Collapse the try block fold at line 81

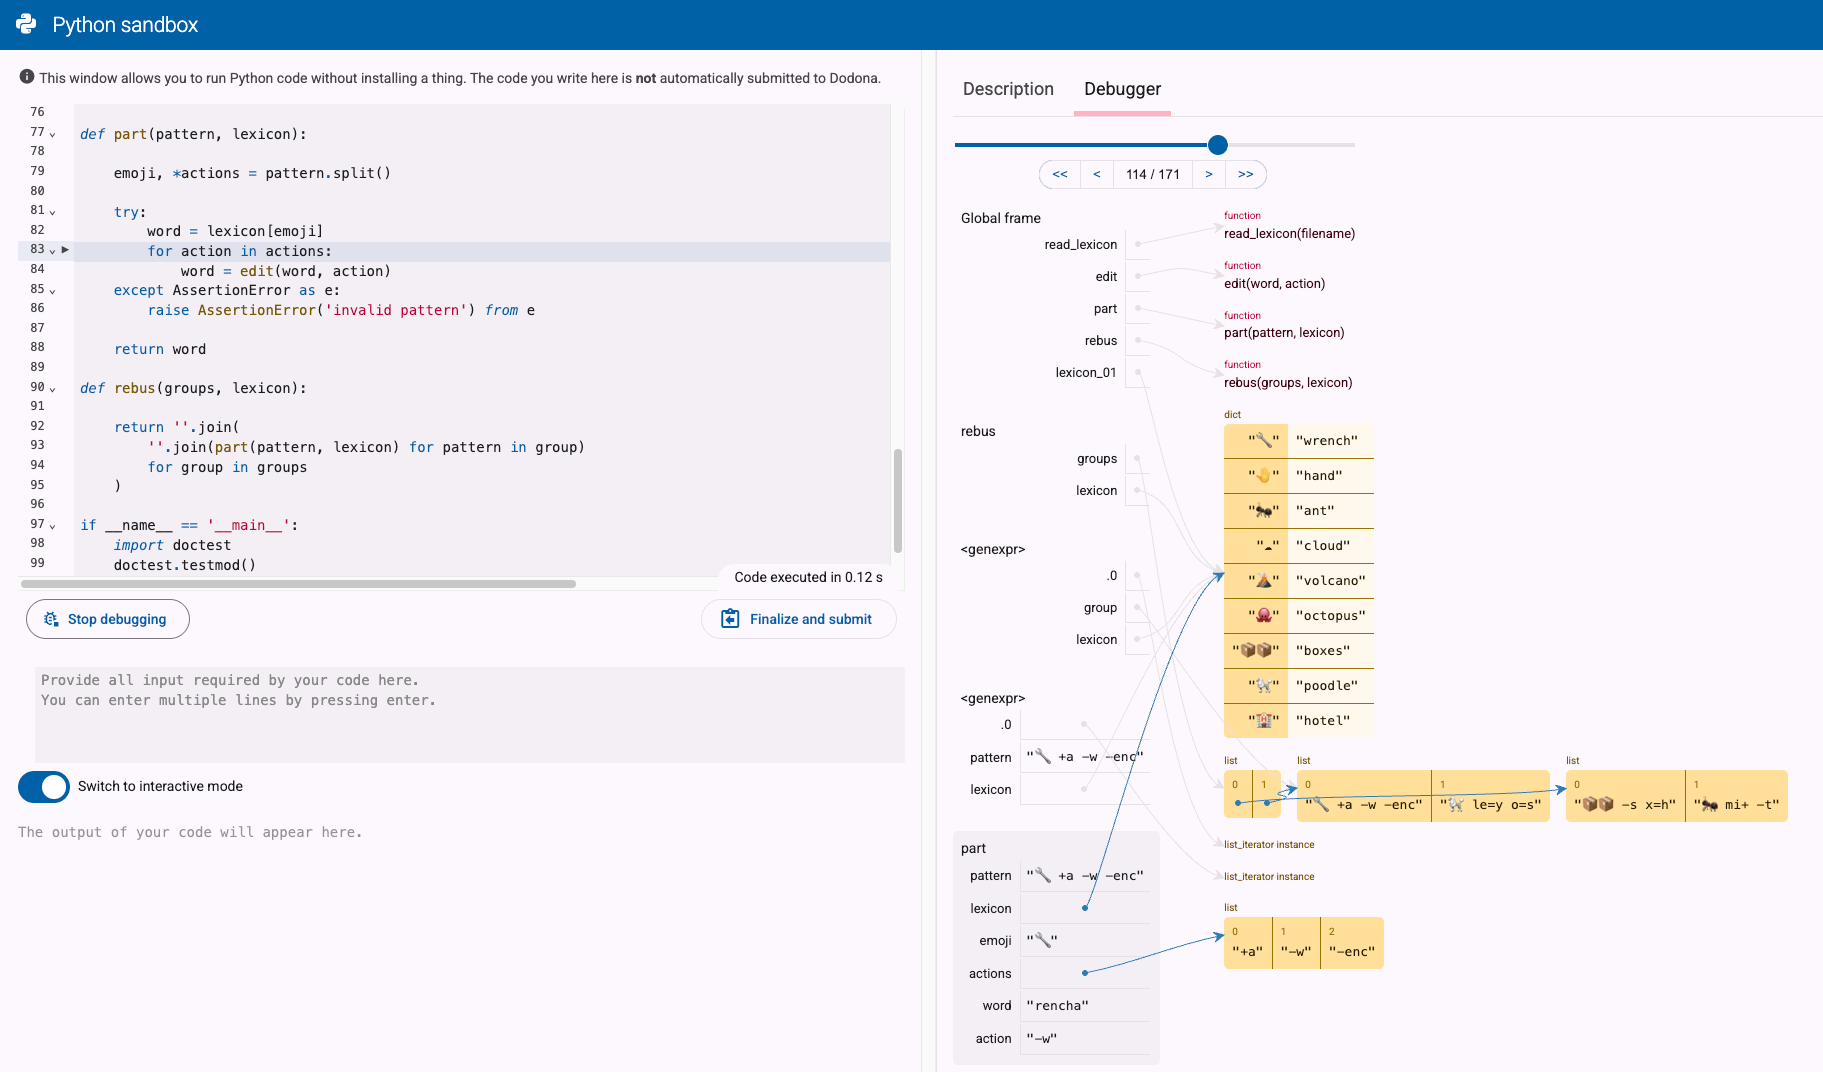(x=53, y=212)
